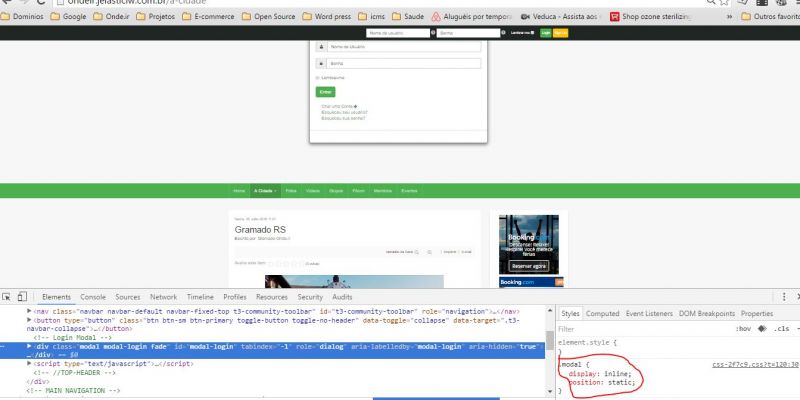Switch to the Profiles tab
This screenshot has height=400, width=800.
click(x=235, y=297)
